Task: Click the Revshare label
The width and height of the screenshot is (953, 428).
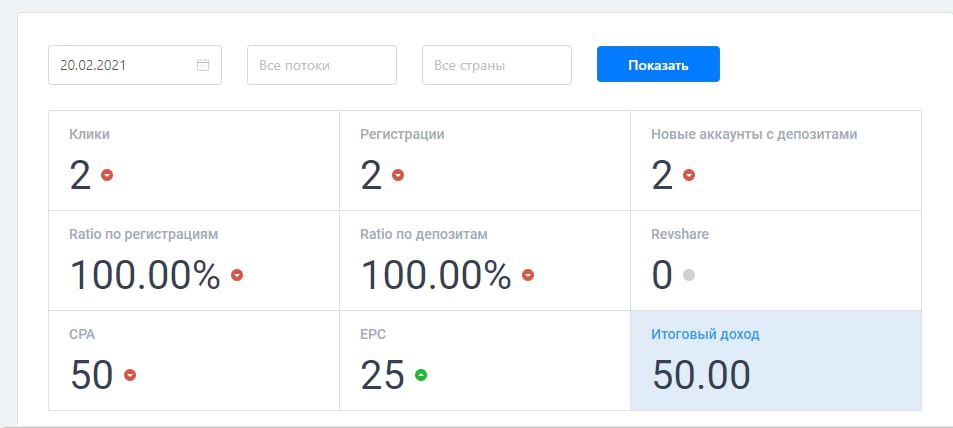Action: coord(679,234)
